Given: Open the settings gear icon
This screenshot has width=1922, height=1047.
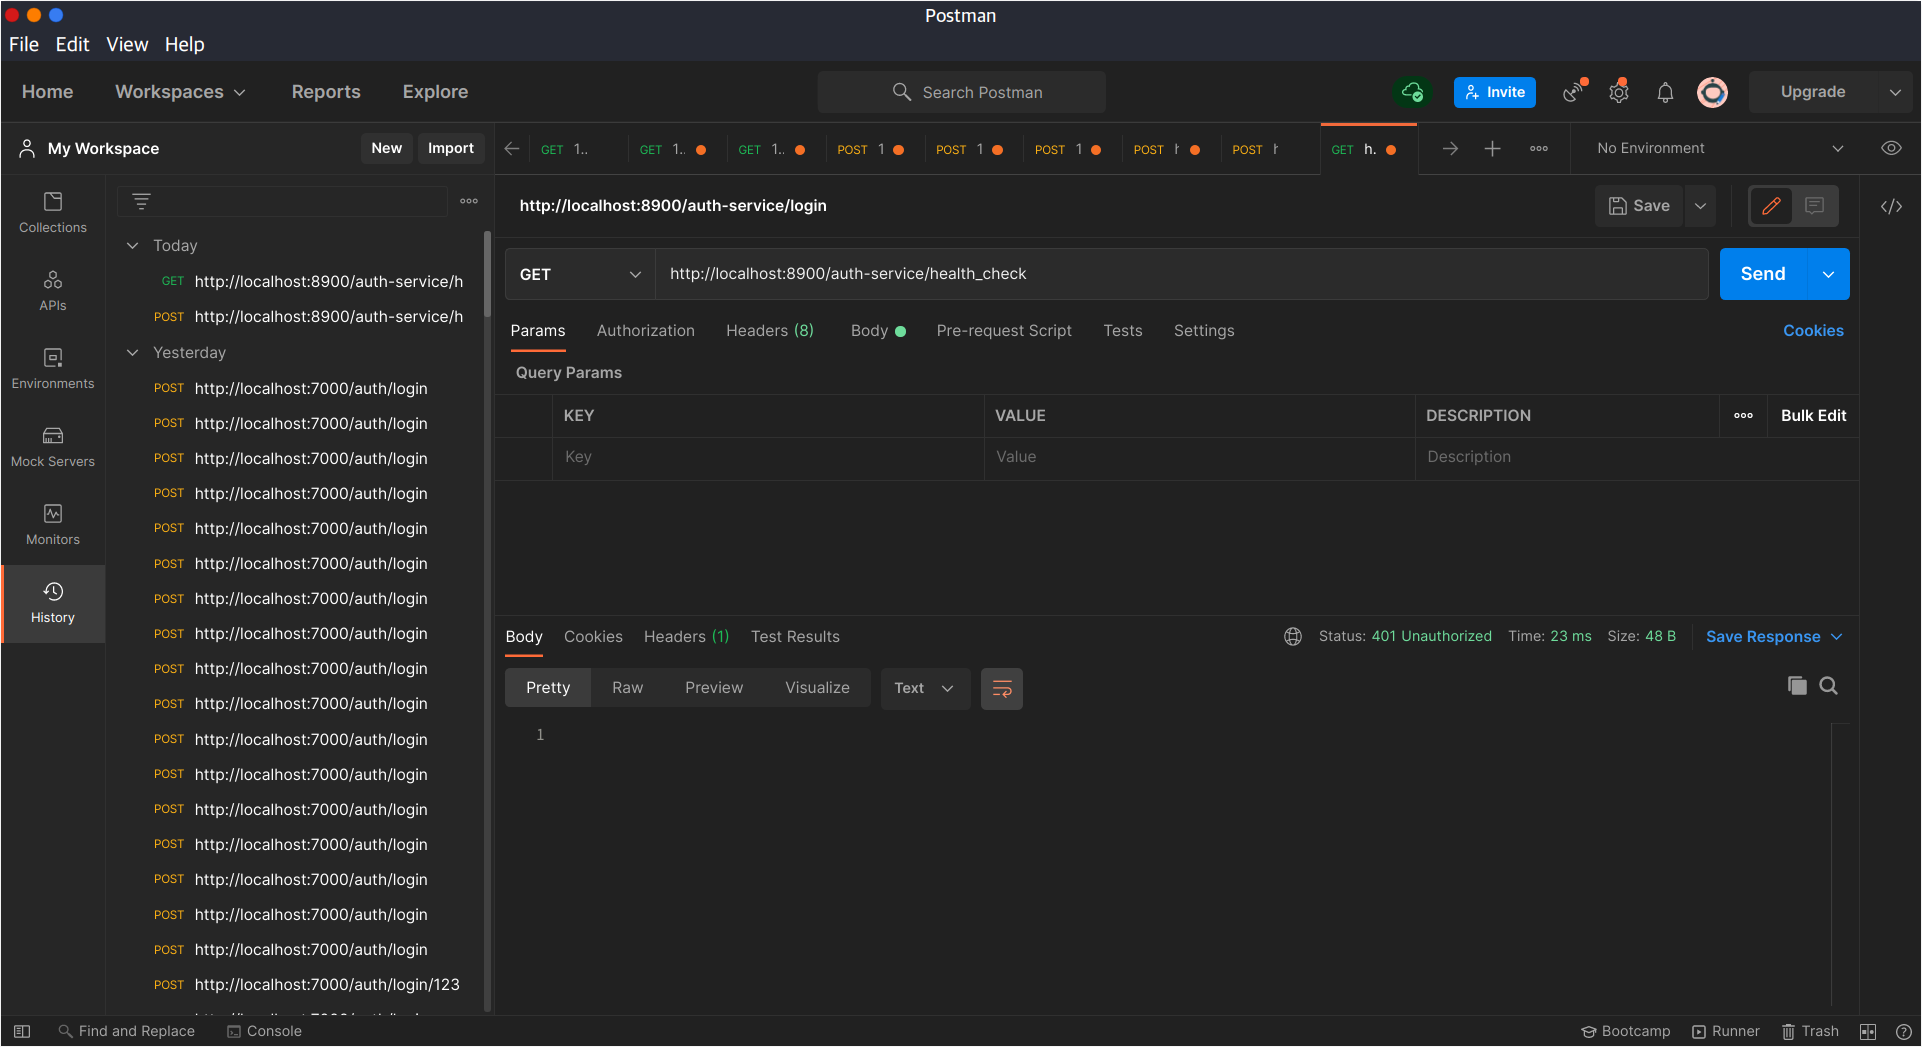Looking at the screenshot, I should [1619, 92].
